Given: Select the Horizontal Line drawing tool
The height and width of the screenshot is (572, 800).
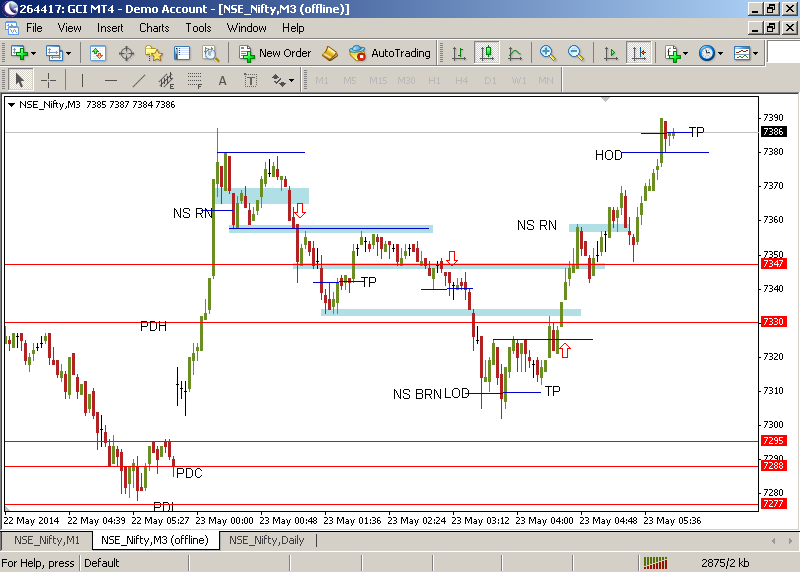Looking at the screenshot, I should point(111,80).
